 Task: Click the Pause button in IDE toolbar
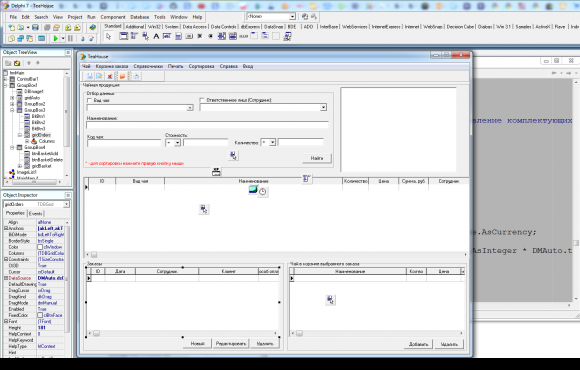(x=70, y=38)
